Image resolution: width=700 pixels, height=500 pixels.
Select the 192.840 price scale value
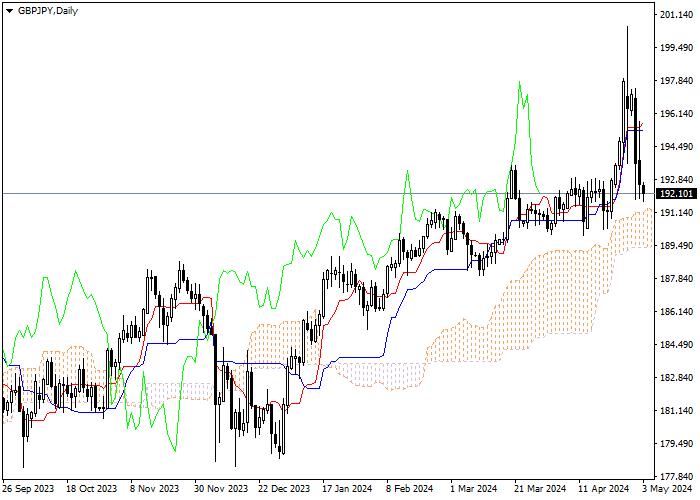pos(676,180)
